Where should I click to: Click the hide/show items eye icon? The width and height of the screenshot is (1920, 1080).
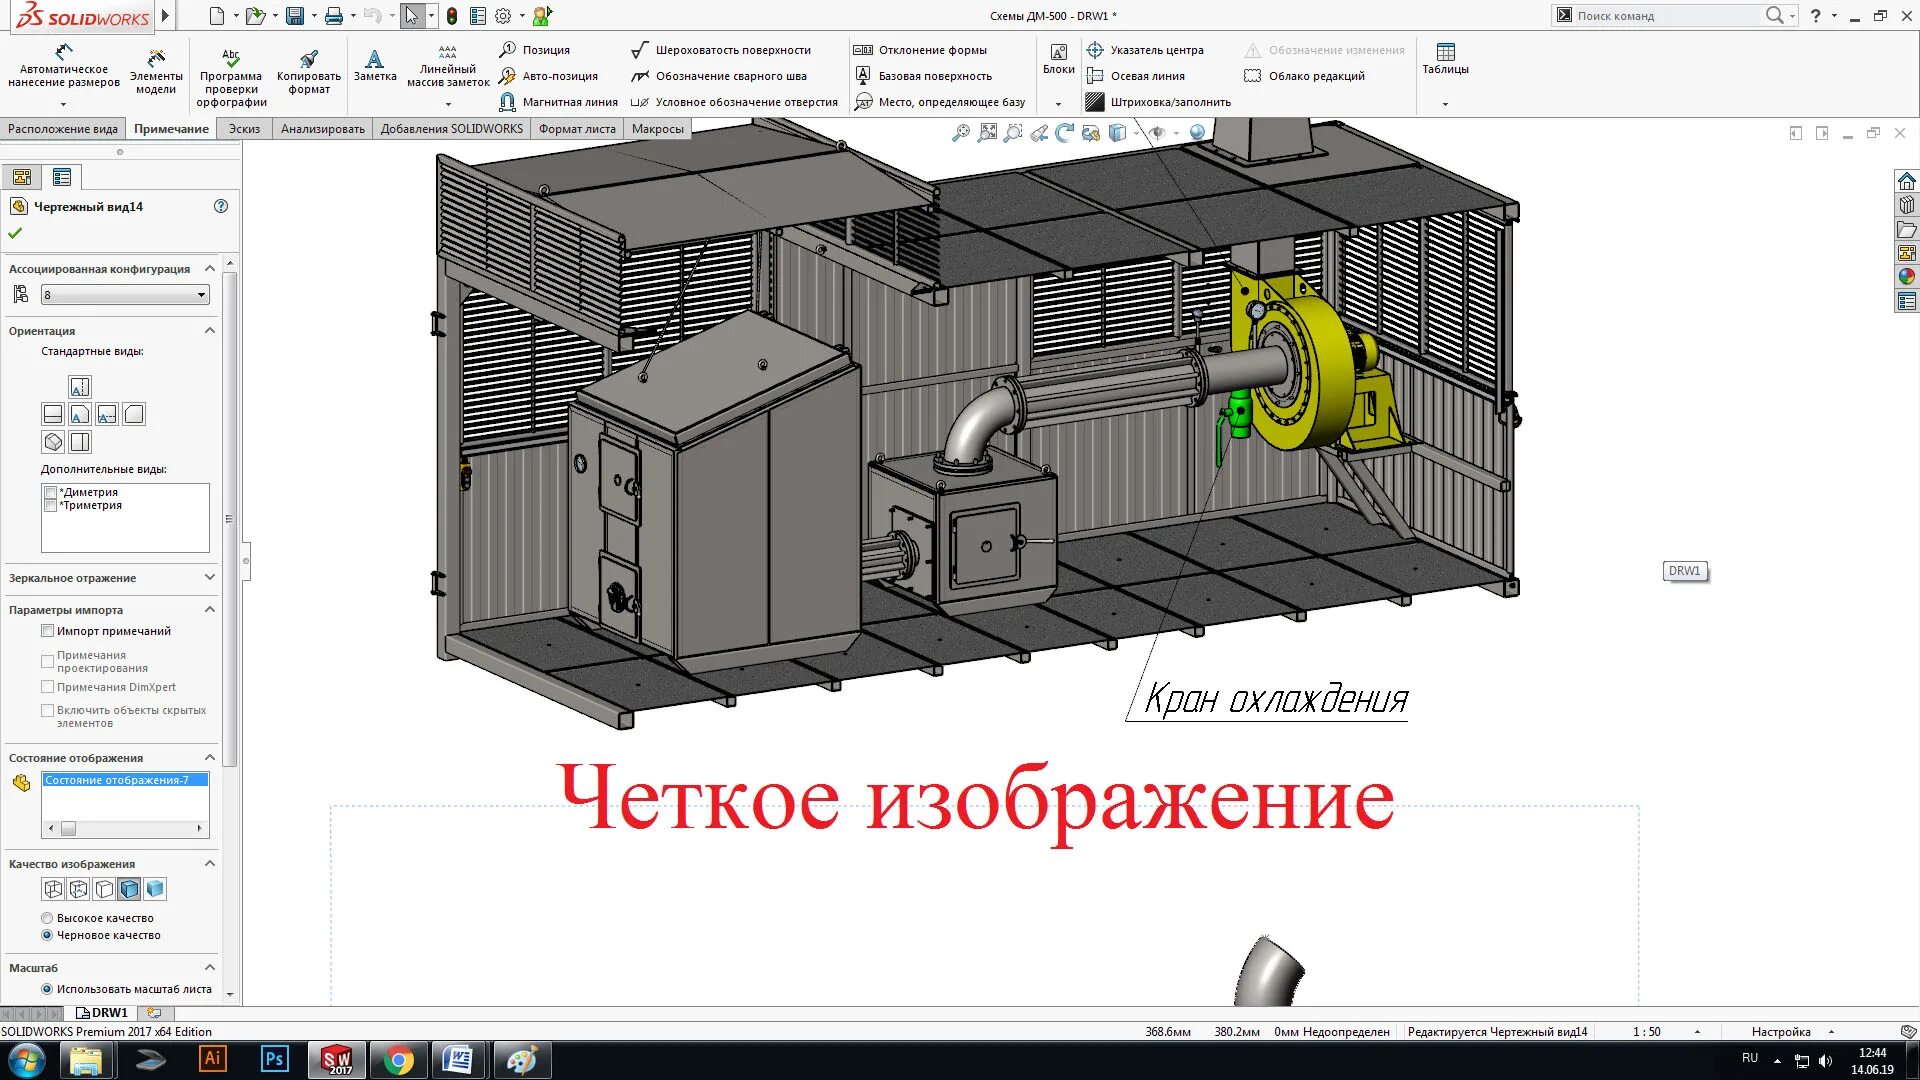click(x=1158, y=131)
